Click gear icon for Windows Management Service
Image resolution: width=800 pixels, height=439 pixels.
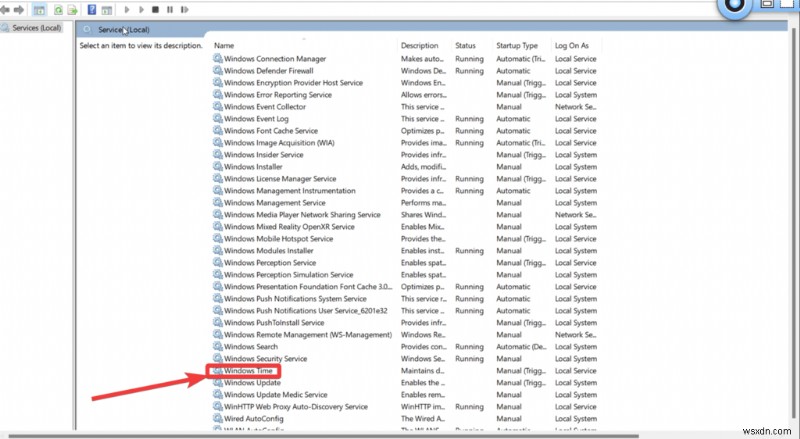click(218, 203)
